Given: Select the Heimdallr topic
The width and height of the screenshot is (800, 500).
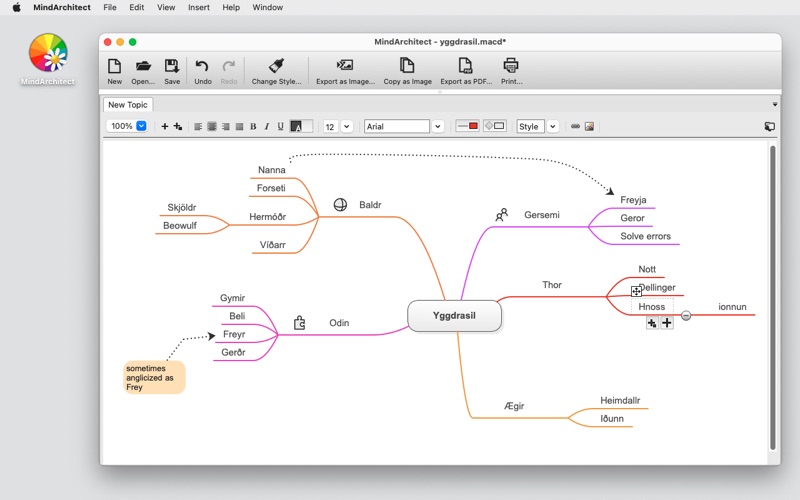Looking at the screenshot, I should tap(620, 401).
